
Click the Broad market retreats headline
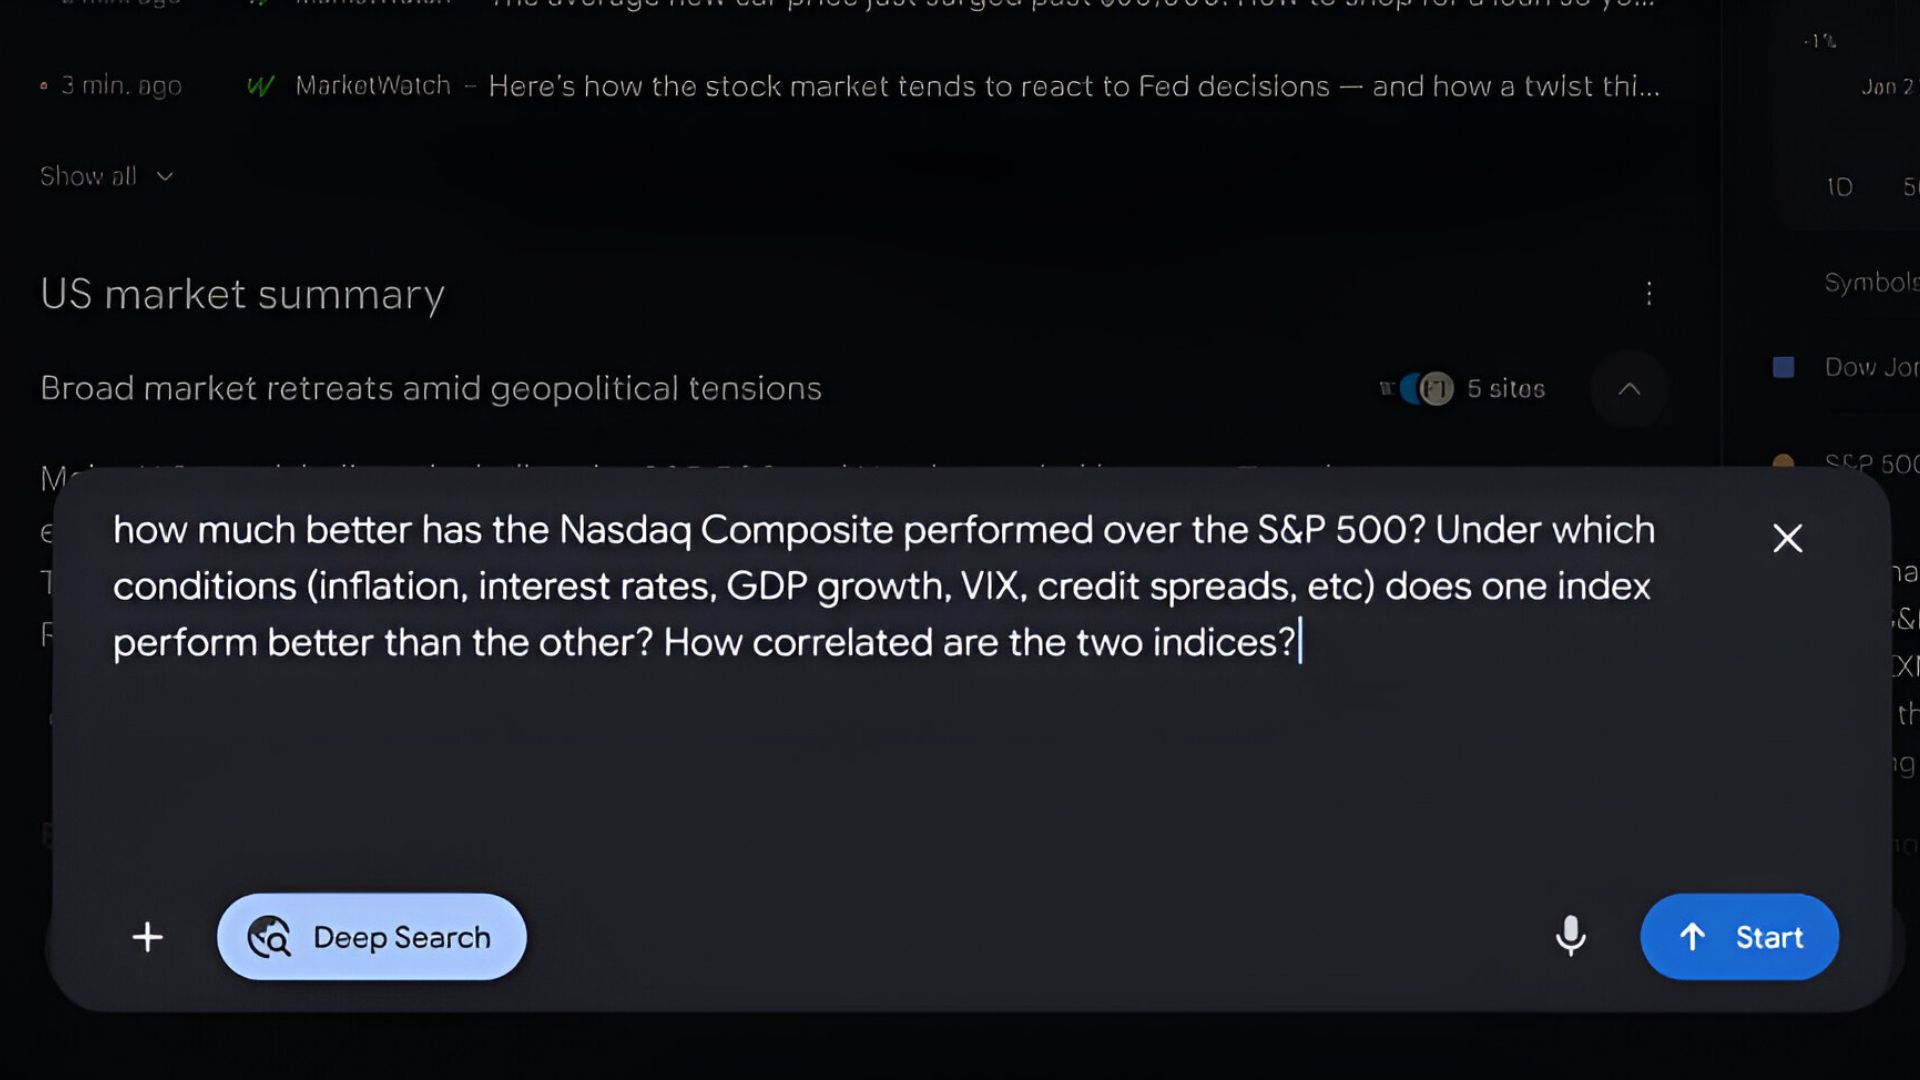click(431, 389)
